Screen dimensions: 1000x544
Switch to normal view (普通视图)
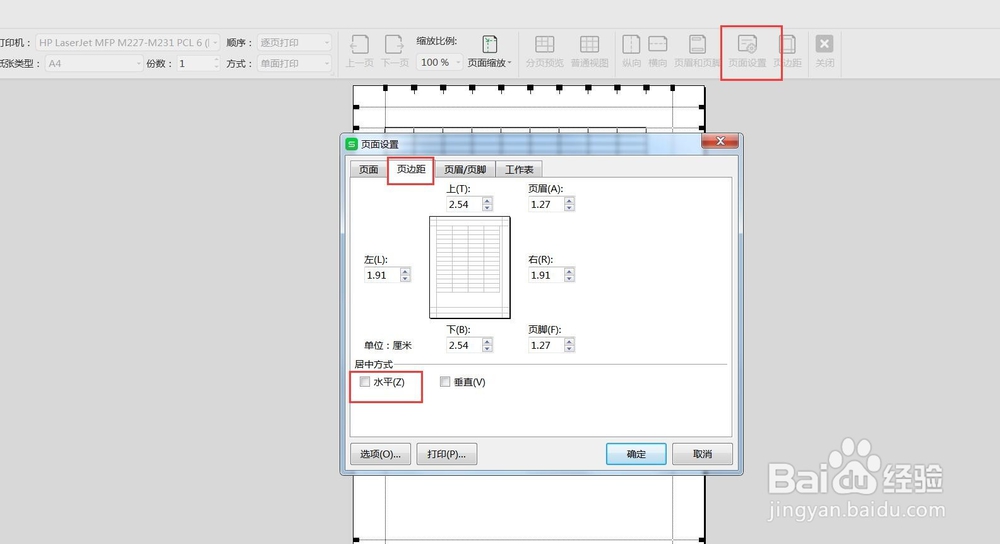pos(589,51)
